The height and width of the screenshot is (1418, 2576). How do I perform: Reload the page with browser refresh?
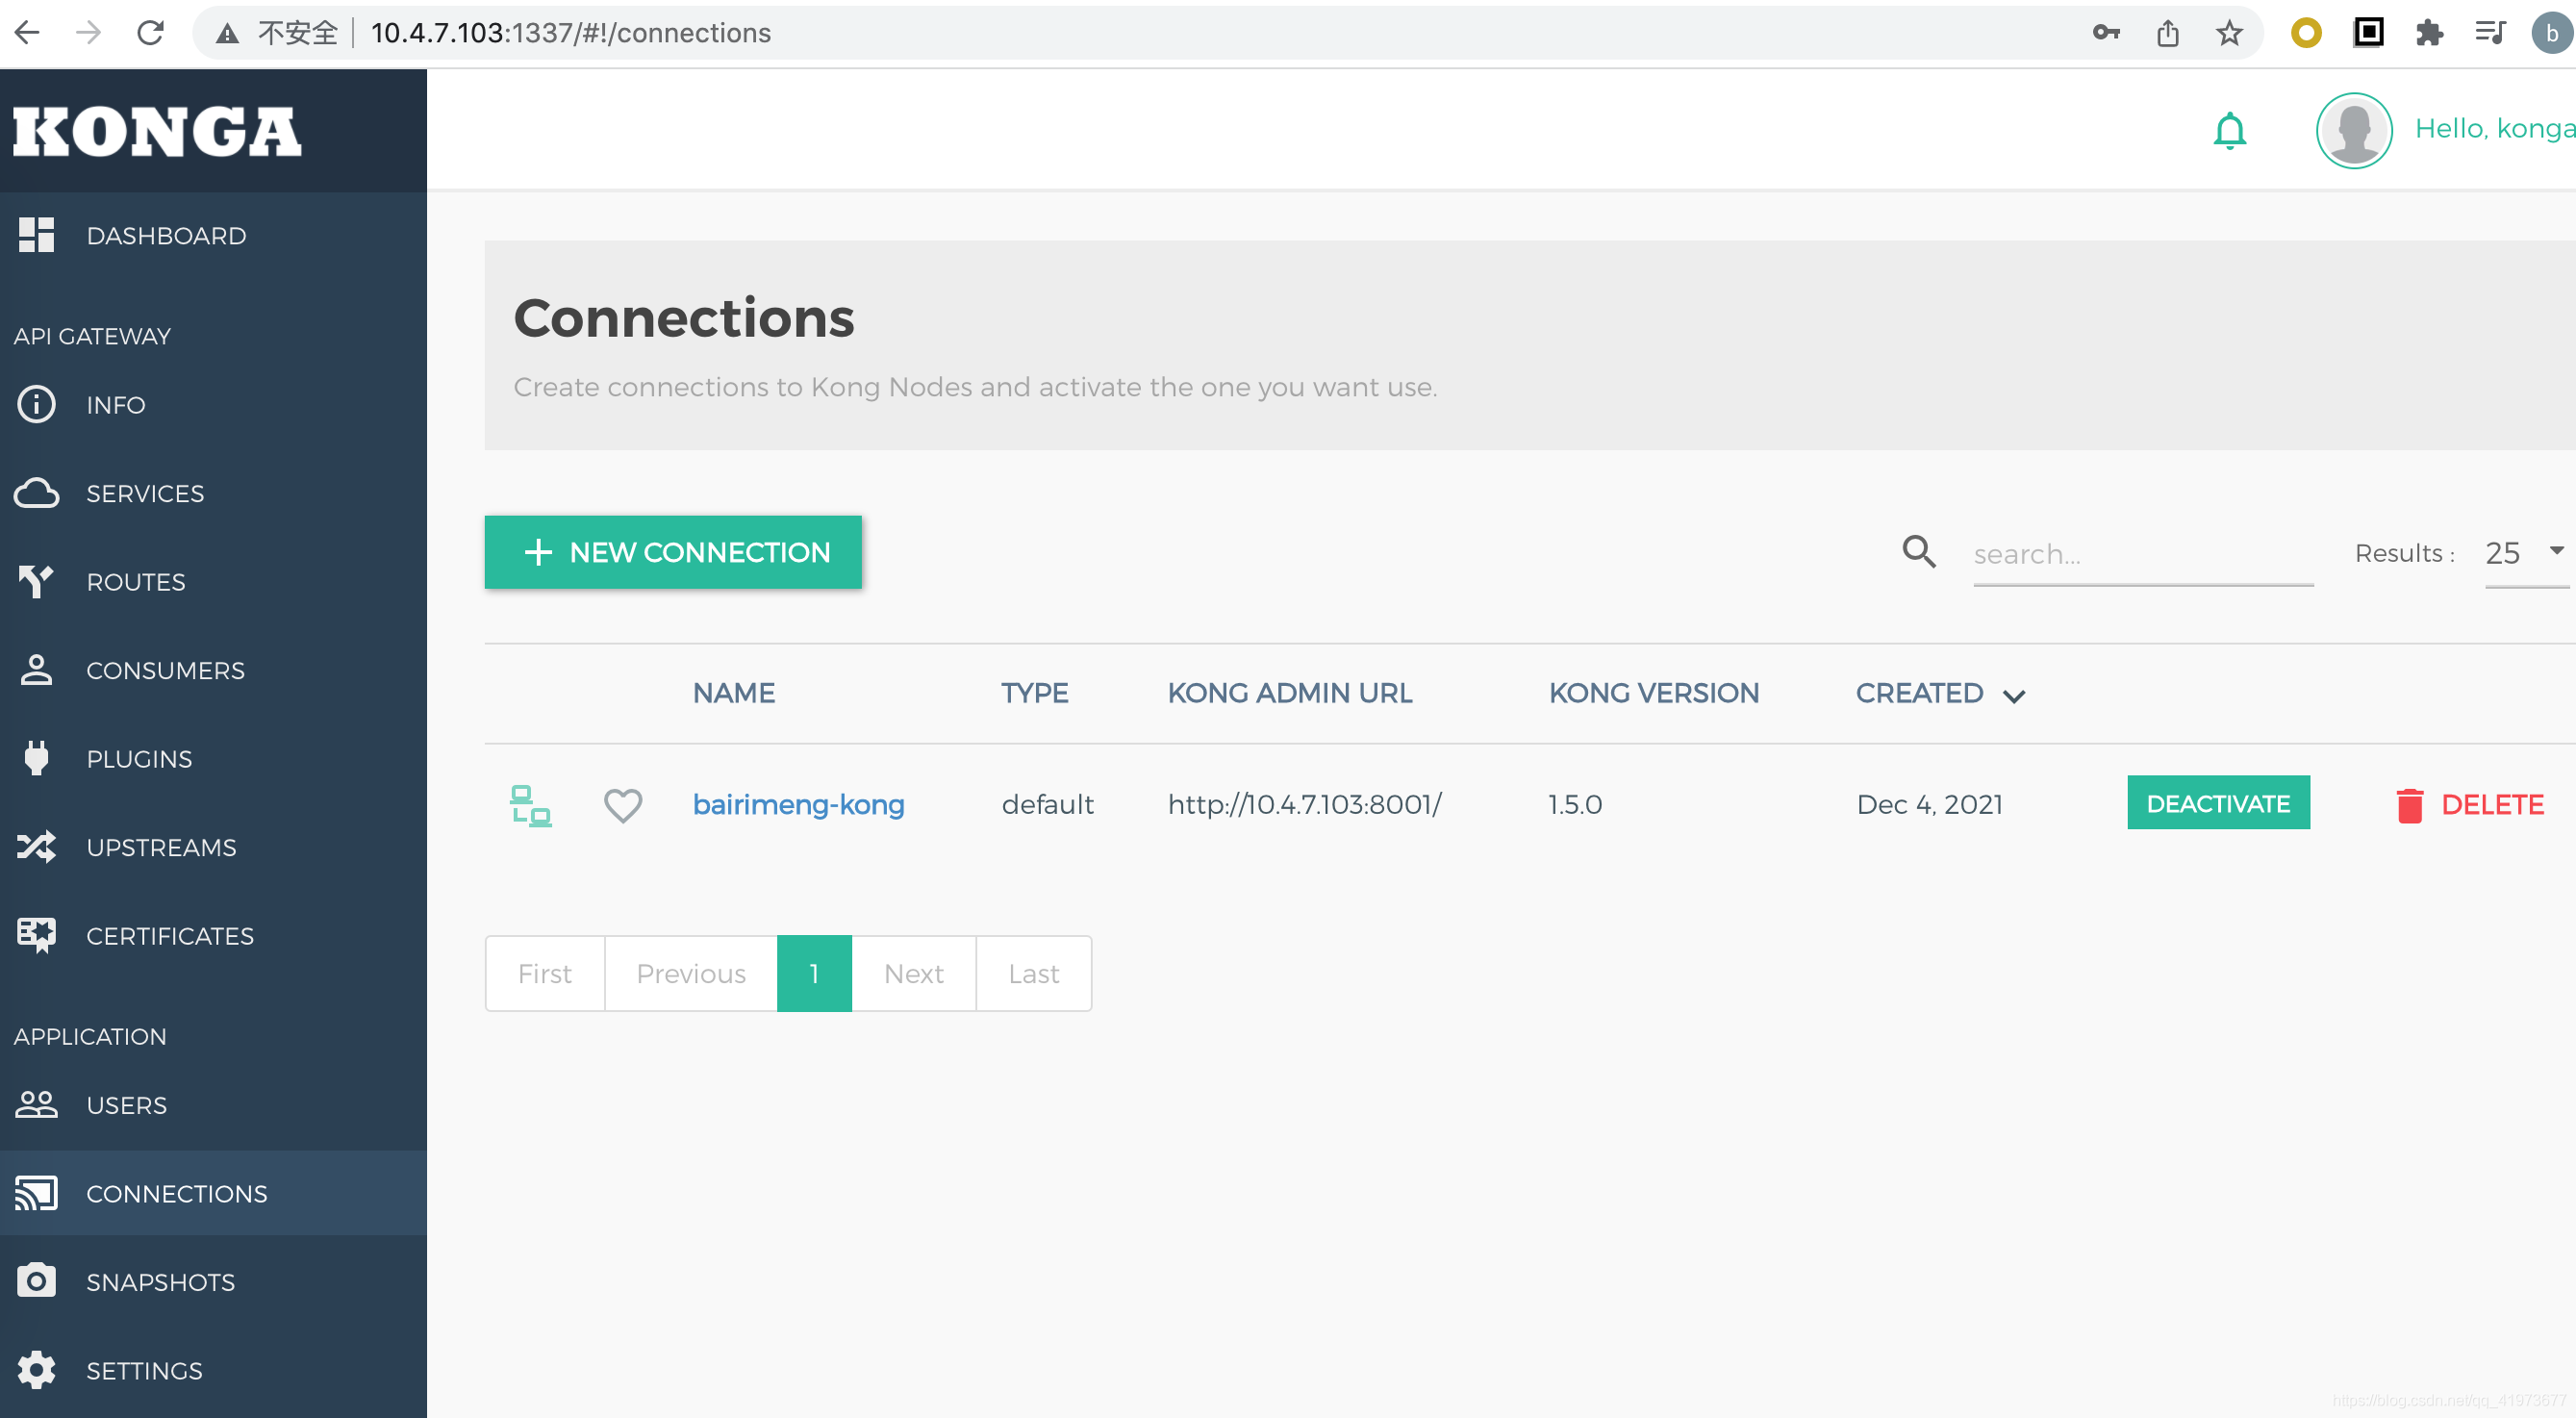pos(151,33)
